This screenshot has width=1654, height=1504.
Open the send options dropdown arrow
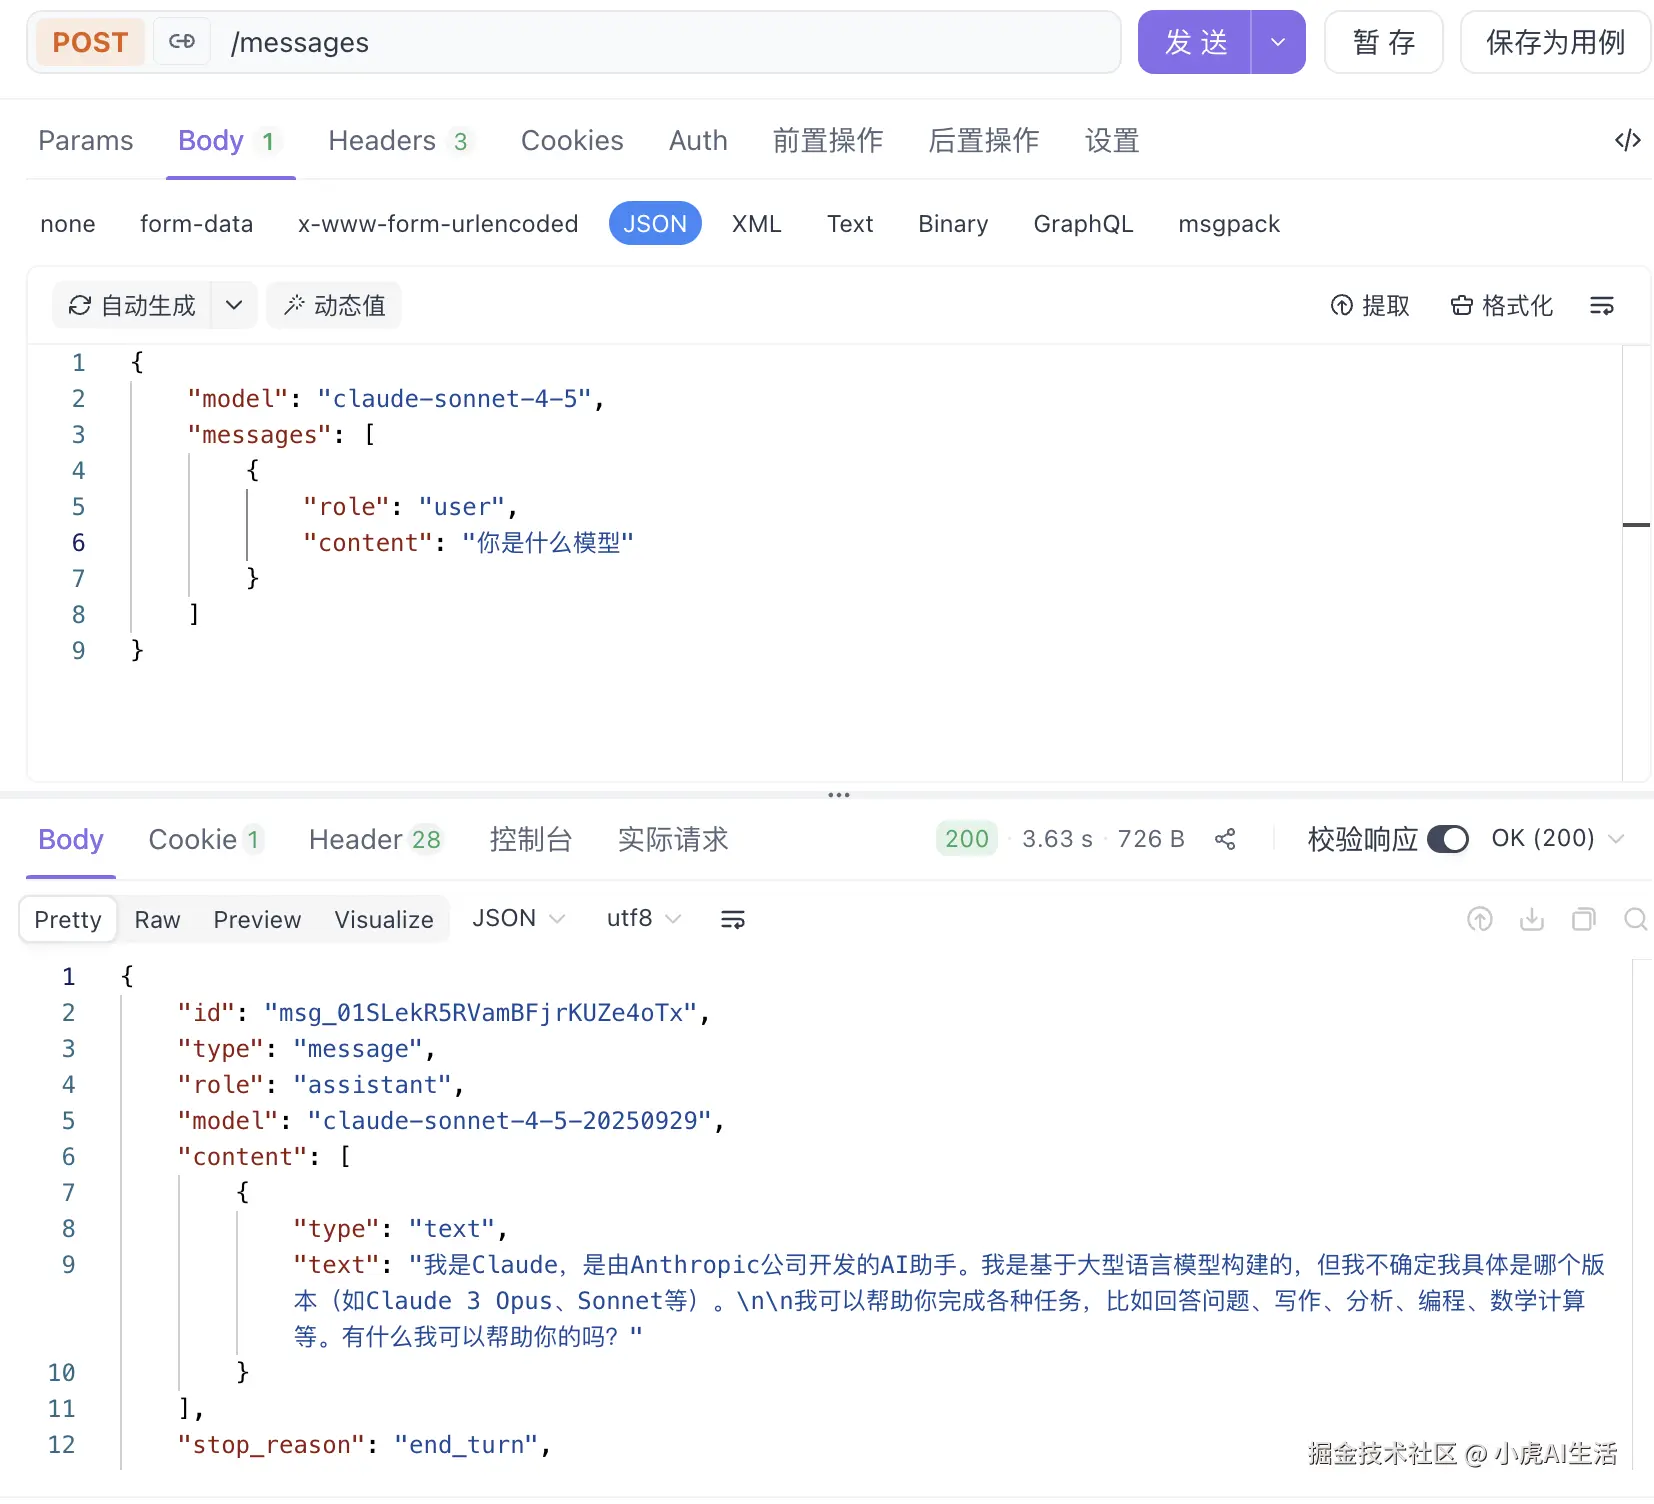(1277, 42)
